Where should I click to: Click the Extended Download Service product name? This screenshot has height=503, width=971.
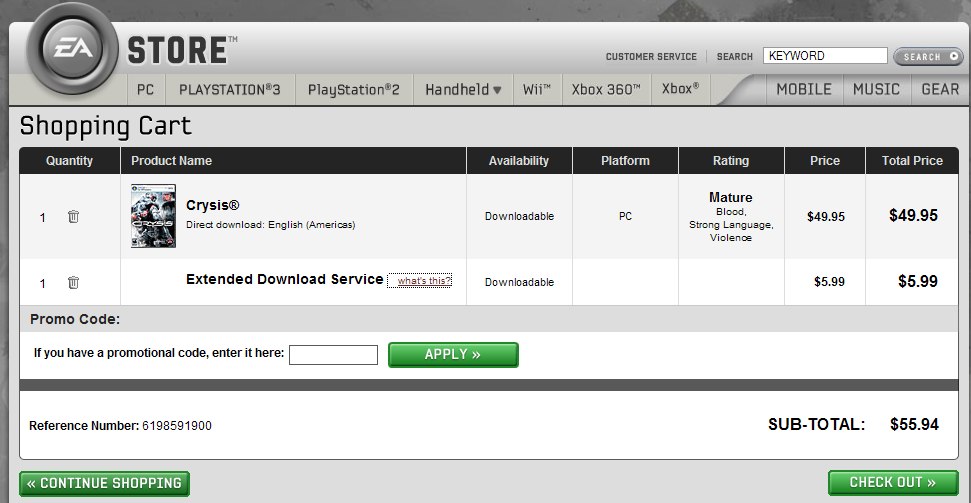[285, 279]
